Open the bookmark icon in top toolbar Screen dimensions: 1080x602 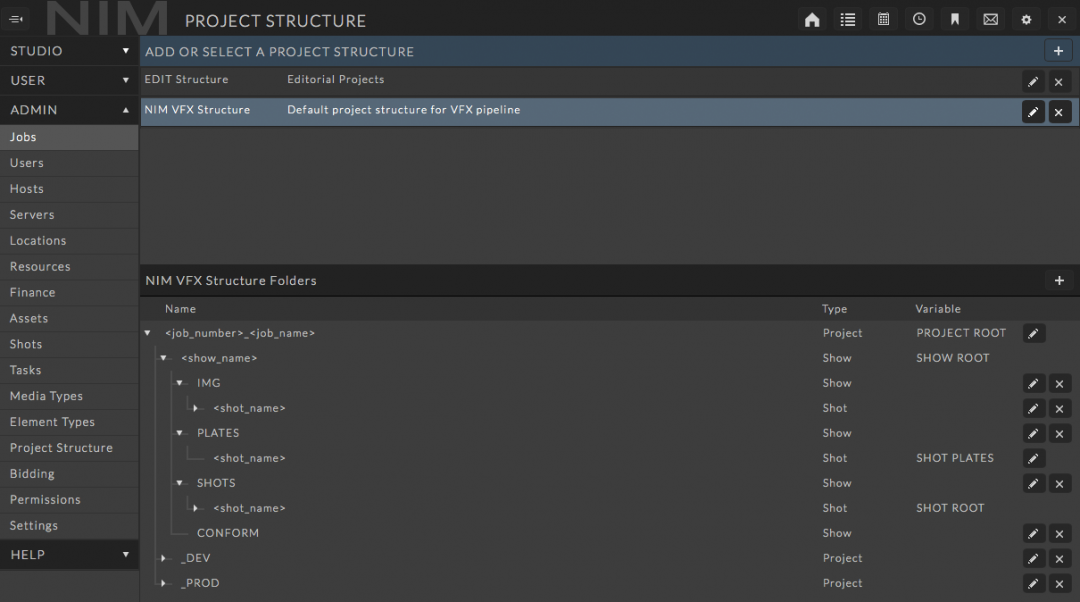coord(955,19)
